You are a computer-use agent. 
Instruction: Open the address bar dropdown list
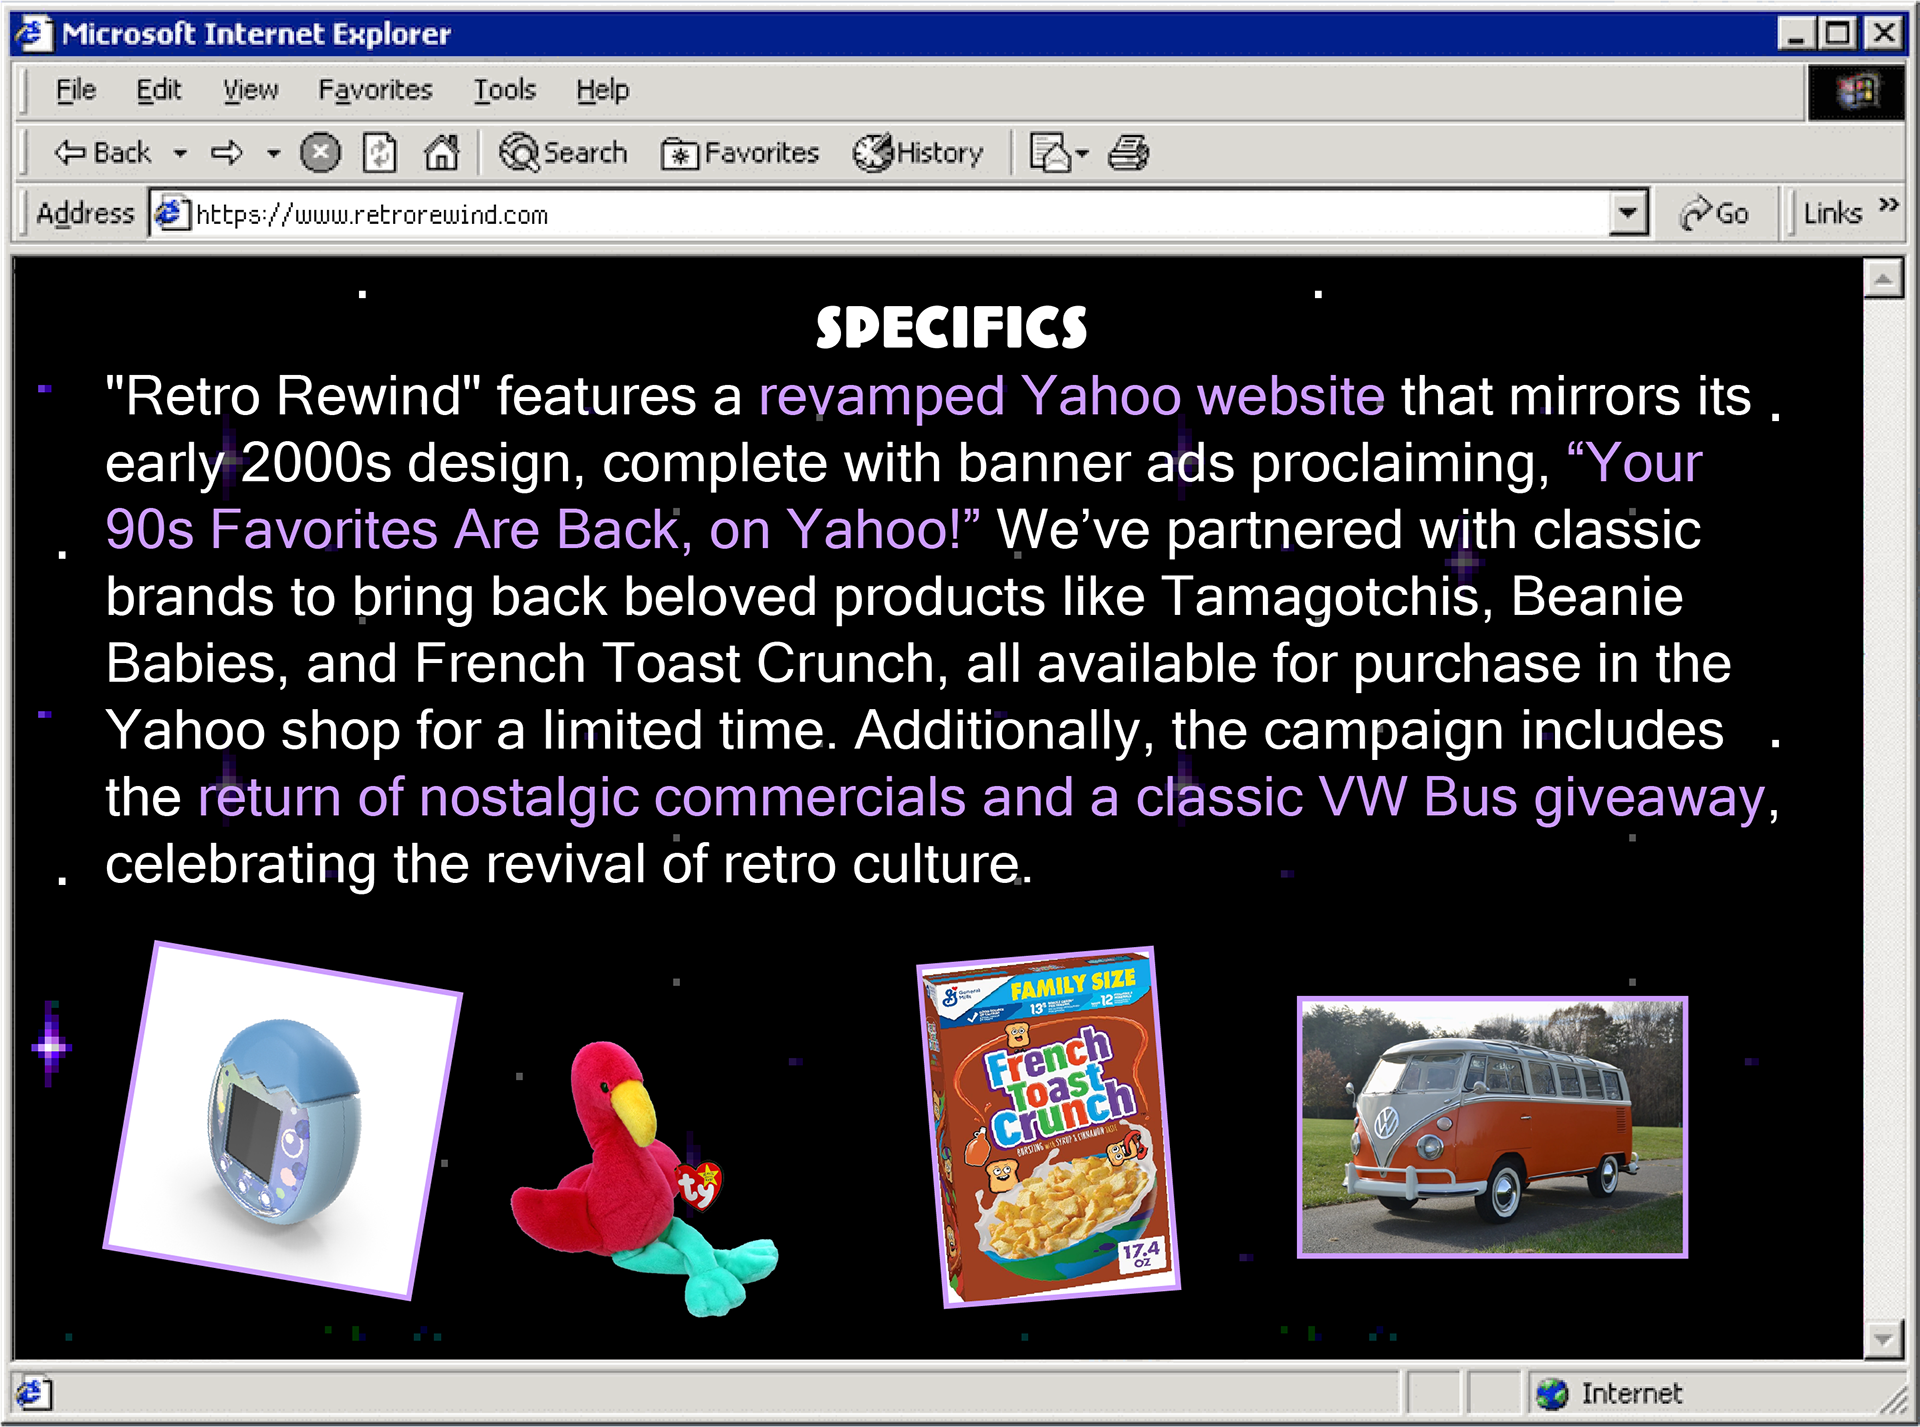(x=1627, y=213)
